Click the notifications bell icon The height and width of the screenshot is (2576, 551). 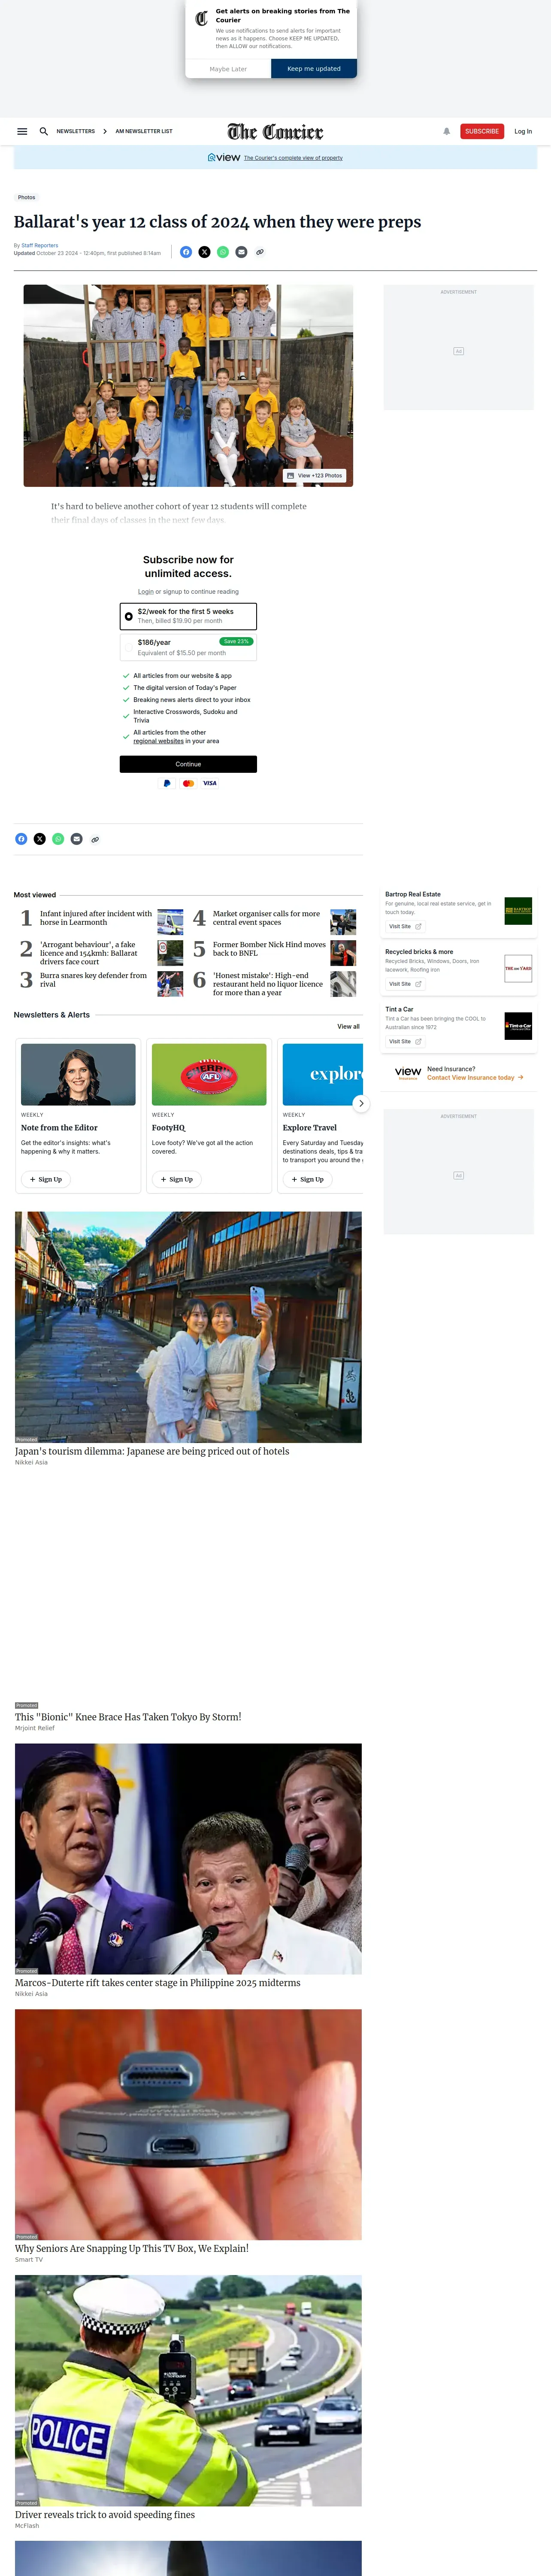447,131
